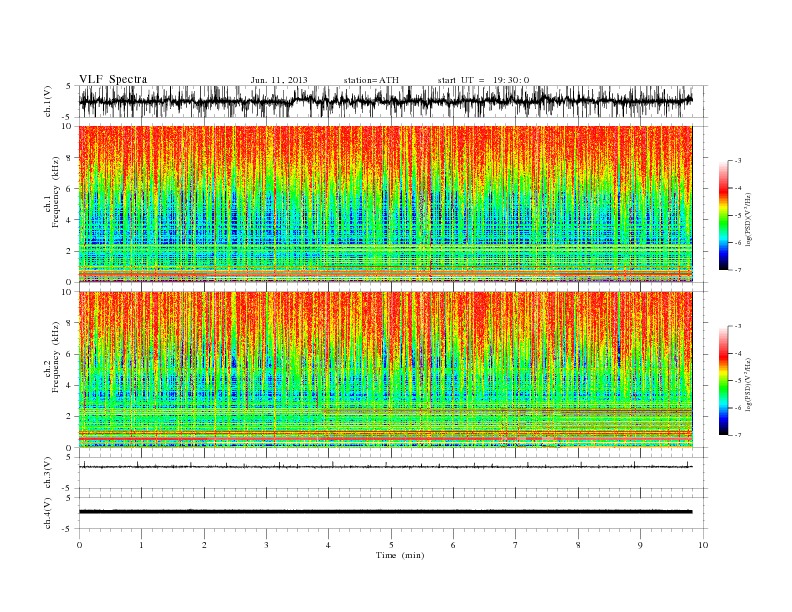792x612 pixels.
Task: Click the "ch.1(V)" axis label
Action: coord(48,101)
